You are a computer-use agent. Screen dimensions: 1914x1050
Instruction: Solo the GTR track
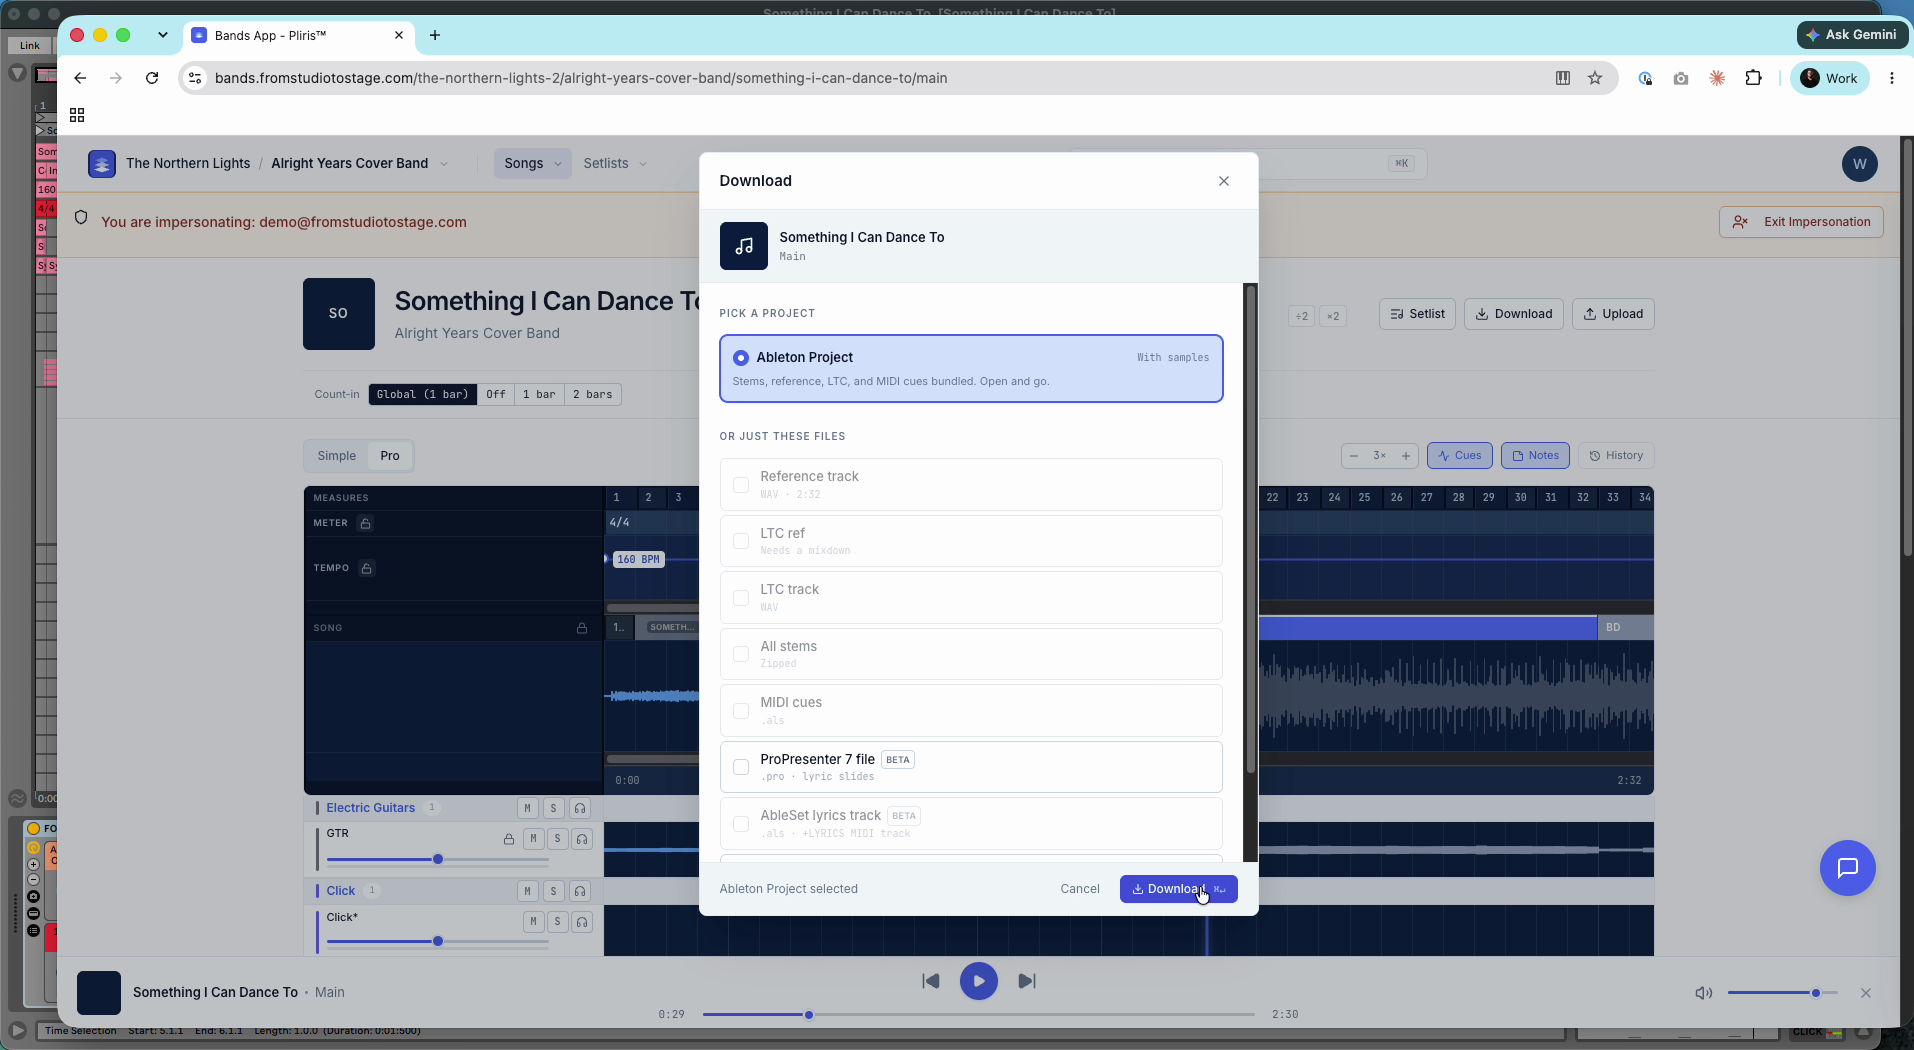558,839
